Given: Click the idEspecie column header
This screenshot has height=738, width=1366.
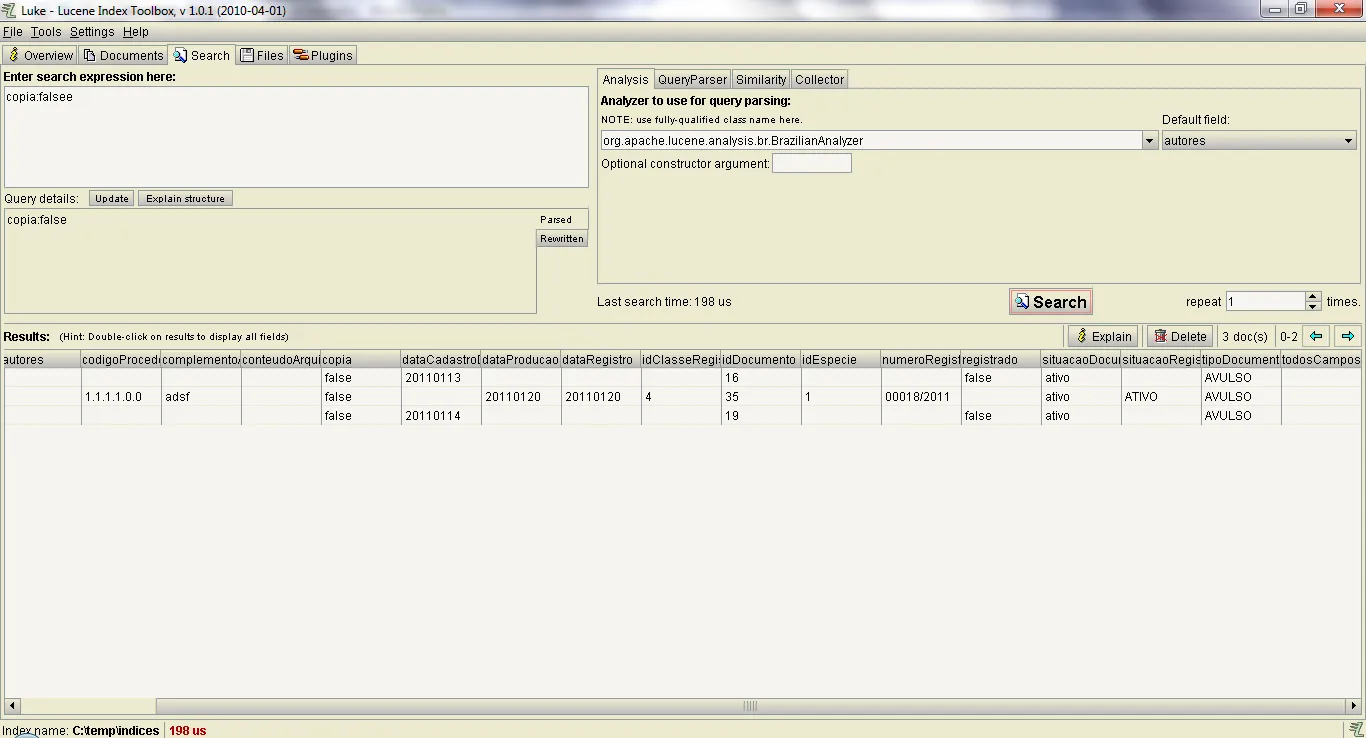Looking at the screenshot, I should pyautogui.click(x=841, y=359).
